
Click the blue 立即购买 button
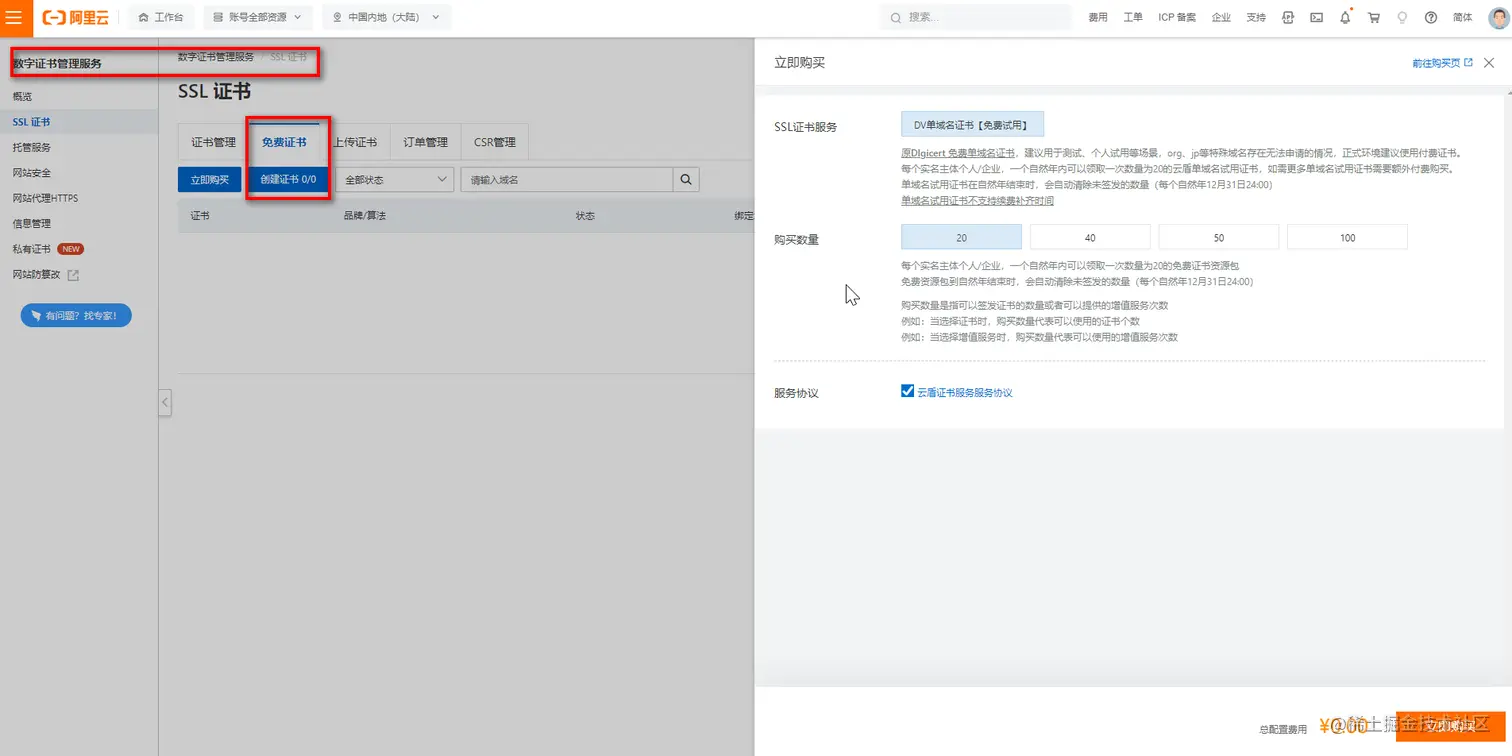click(210, 180)
